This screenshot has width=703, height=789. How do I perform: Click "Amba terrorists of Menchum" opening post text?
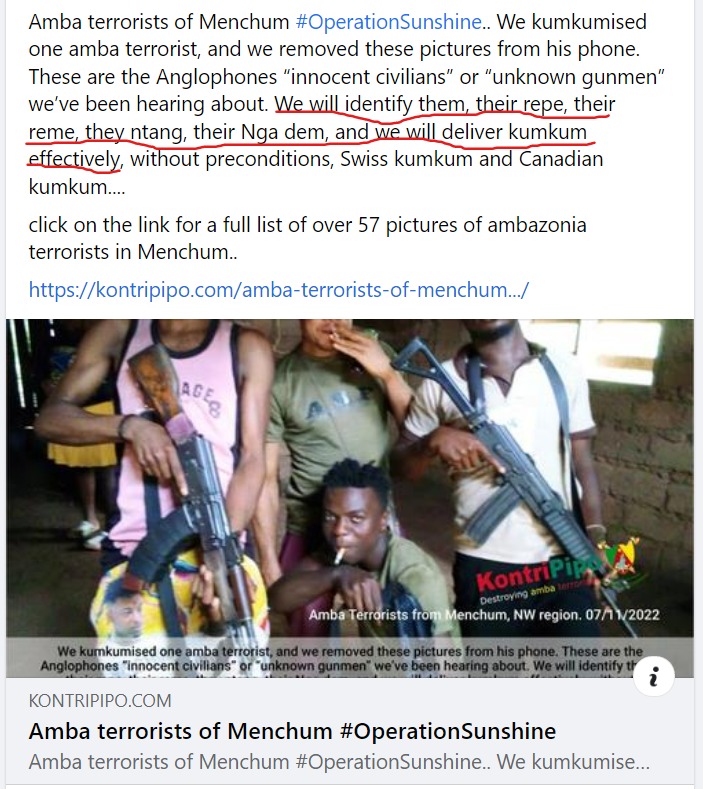click(x=159, y=22)
